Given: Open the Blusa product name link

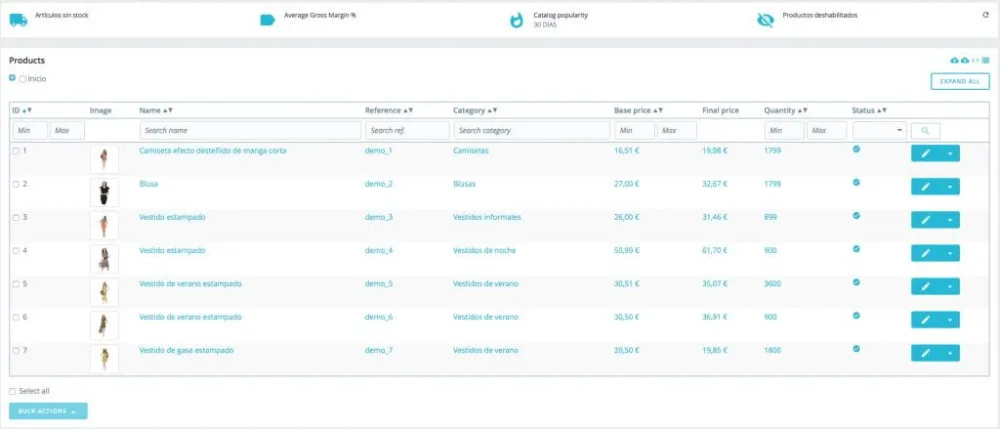Looking at the screenshot, I should [x=149, y=184].
